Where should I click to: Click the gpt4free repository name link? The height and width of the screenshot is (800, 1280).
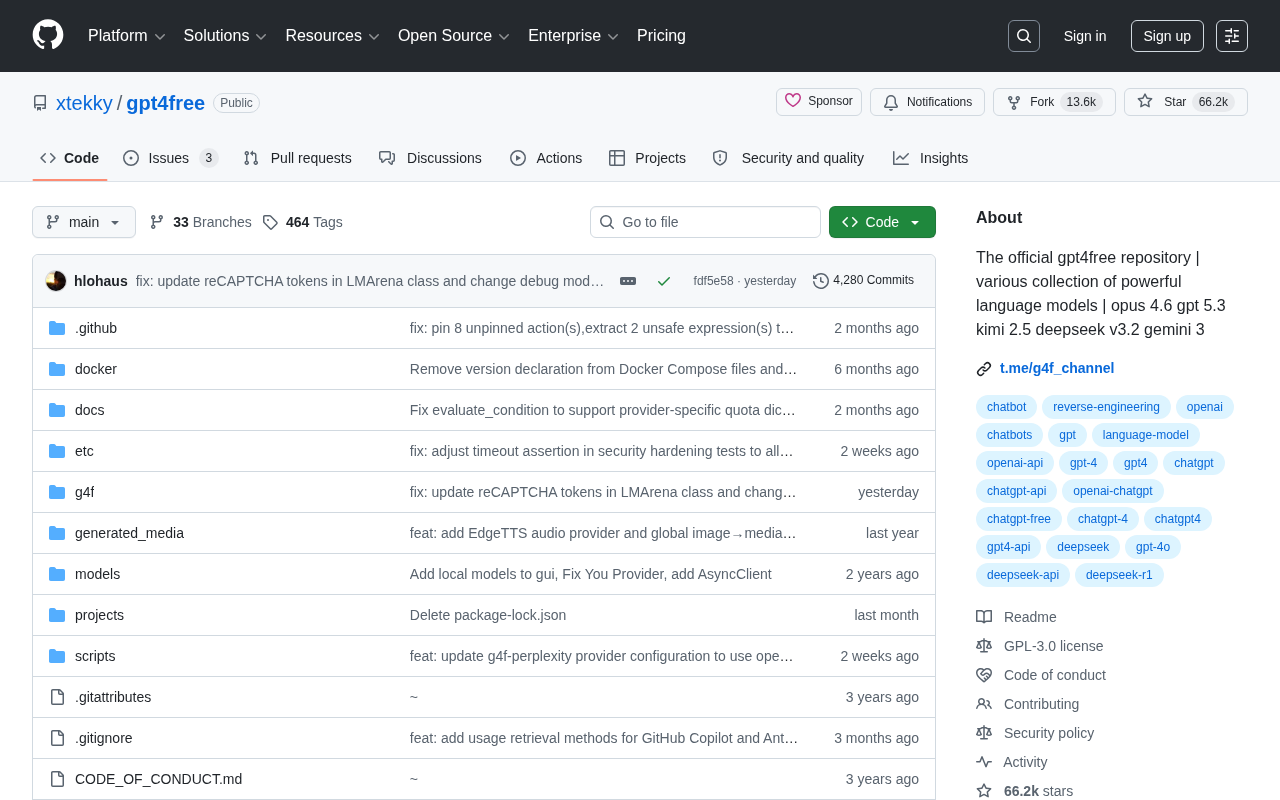pos(166,103)
